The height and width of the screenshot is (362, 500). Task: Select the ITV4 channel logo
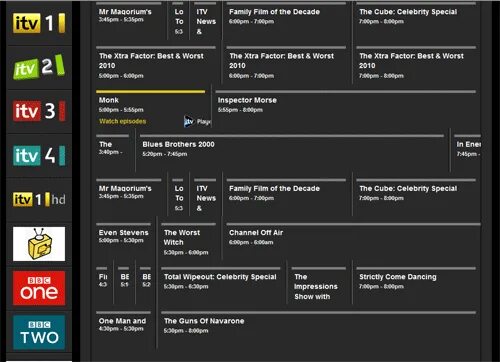39,155
